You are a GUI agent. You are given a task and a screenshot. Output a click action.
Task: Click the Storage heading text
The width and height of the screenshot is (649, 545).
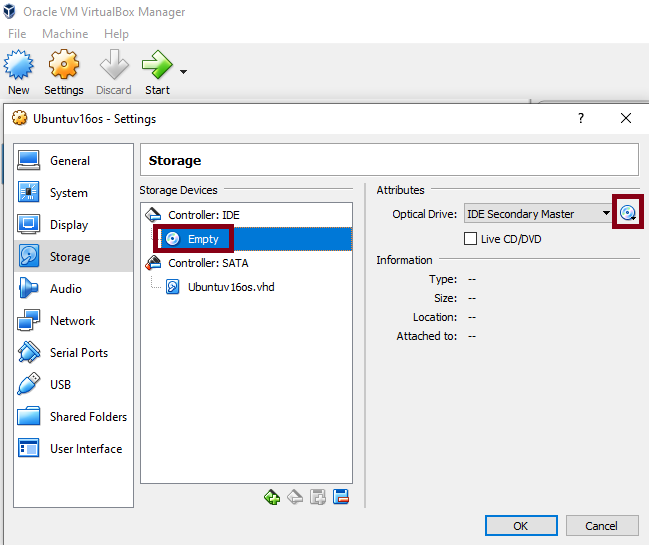175,161
